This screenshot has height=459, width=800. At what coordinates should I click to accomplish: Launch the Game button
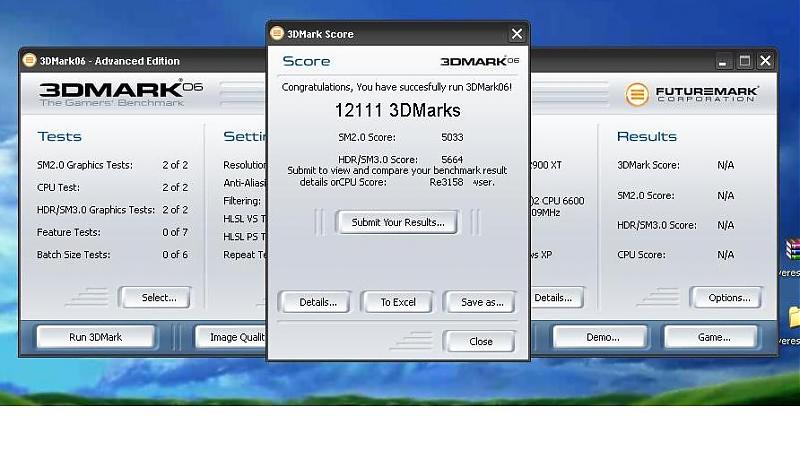point(713,337)
